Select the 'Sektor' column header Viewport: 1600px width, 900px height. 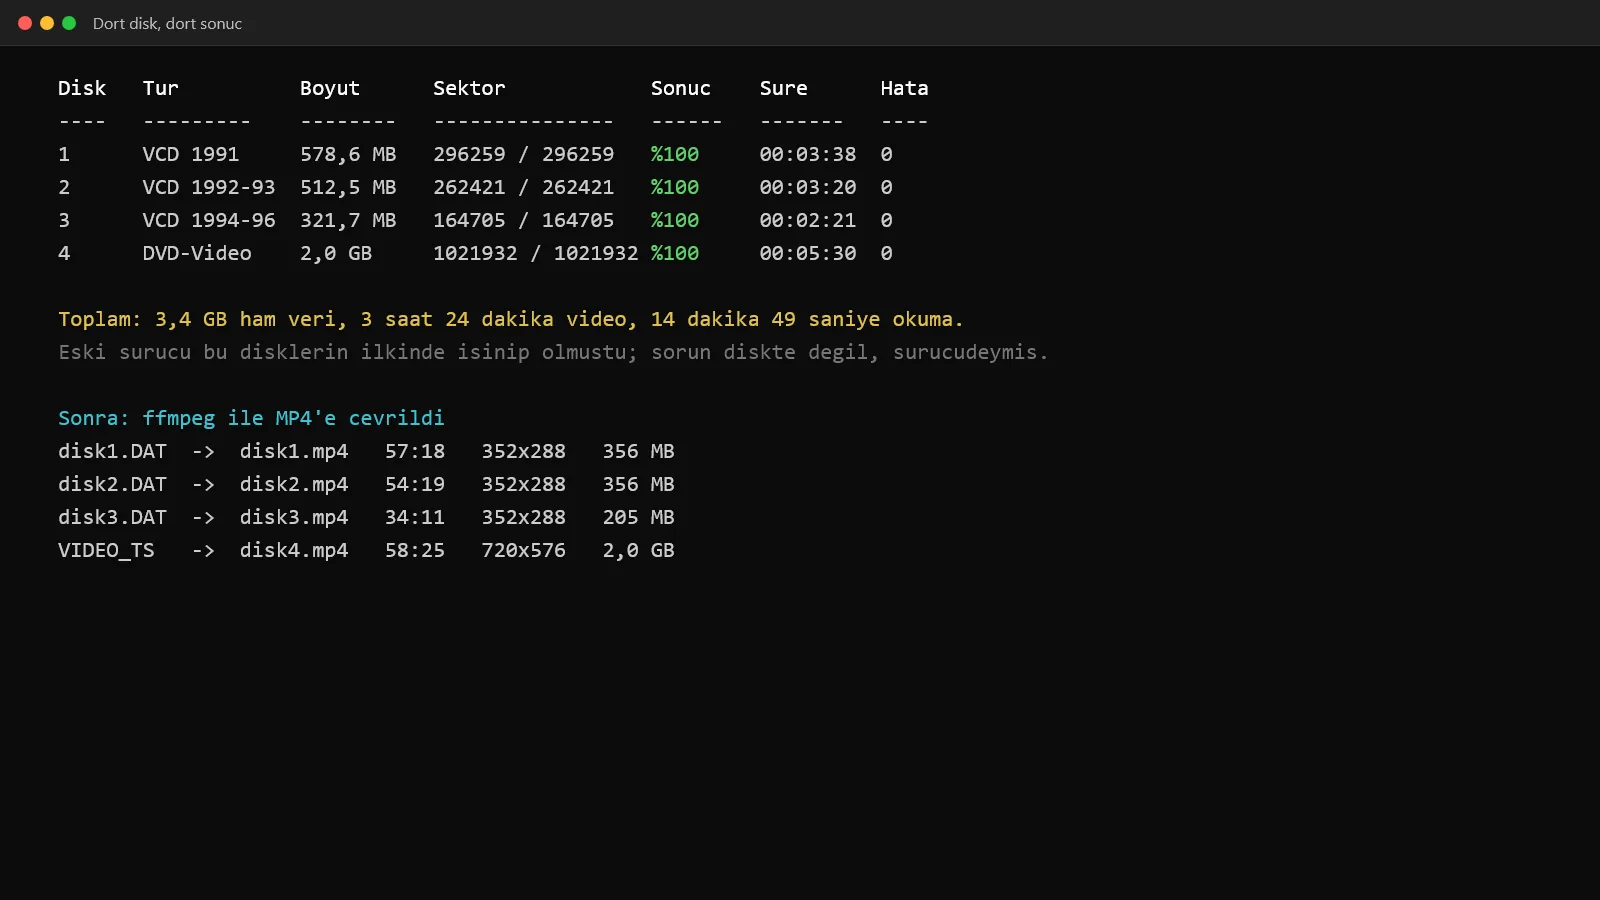pyautogui.click(x=469, y=88)
